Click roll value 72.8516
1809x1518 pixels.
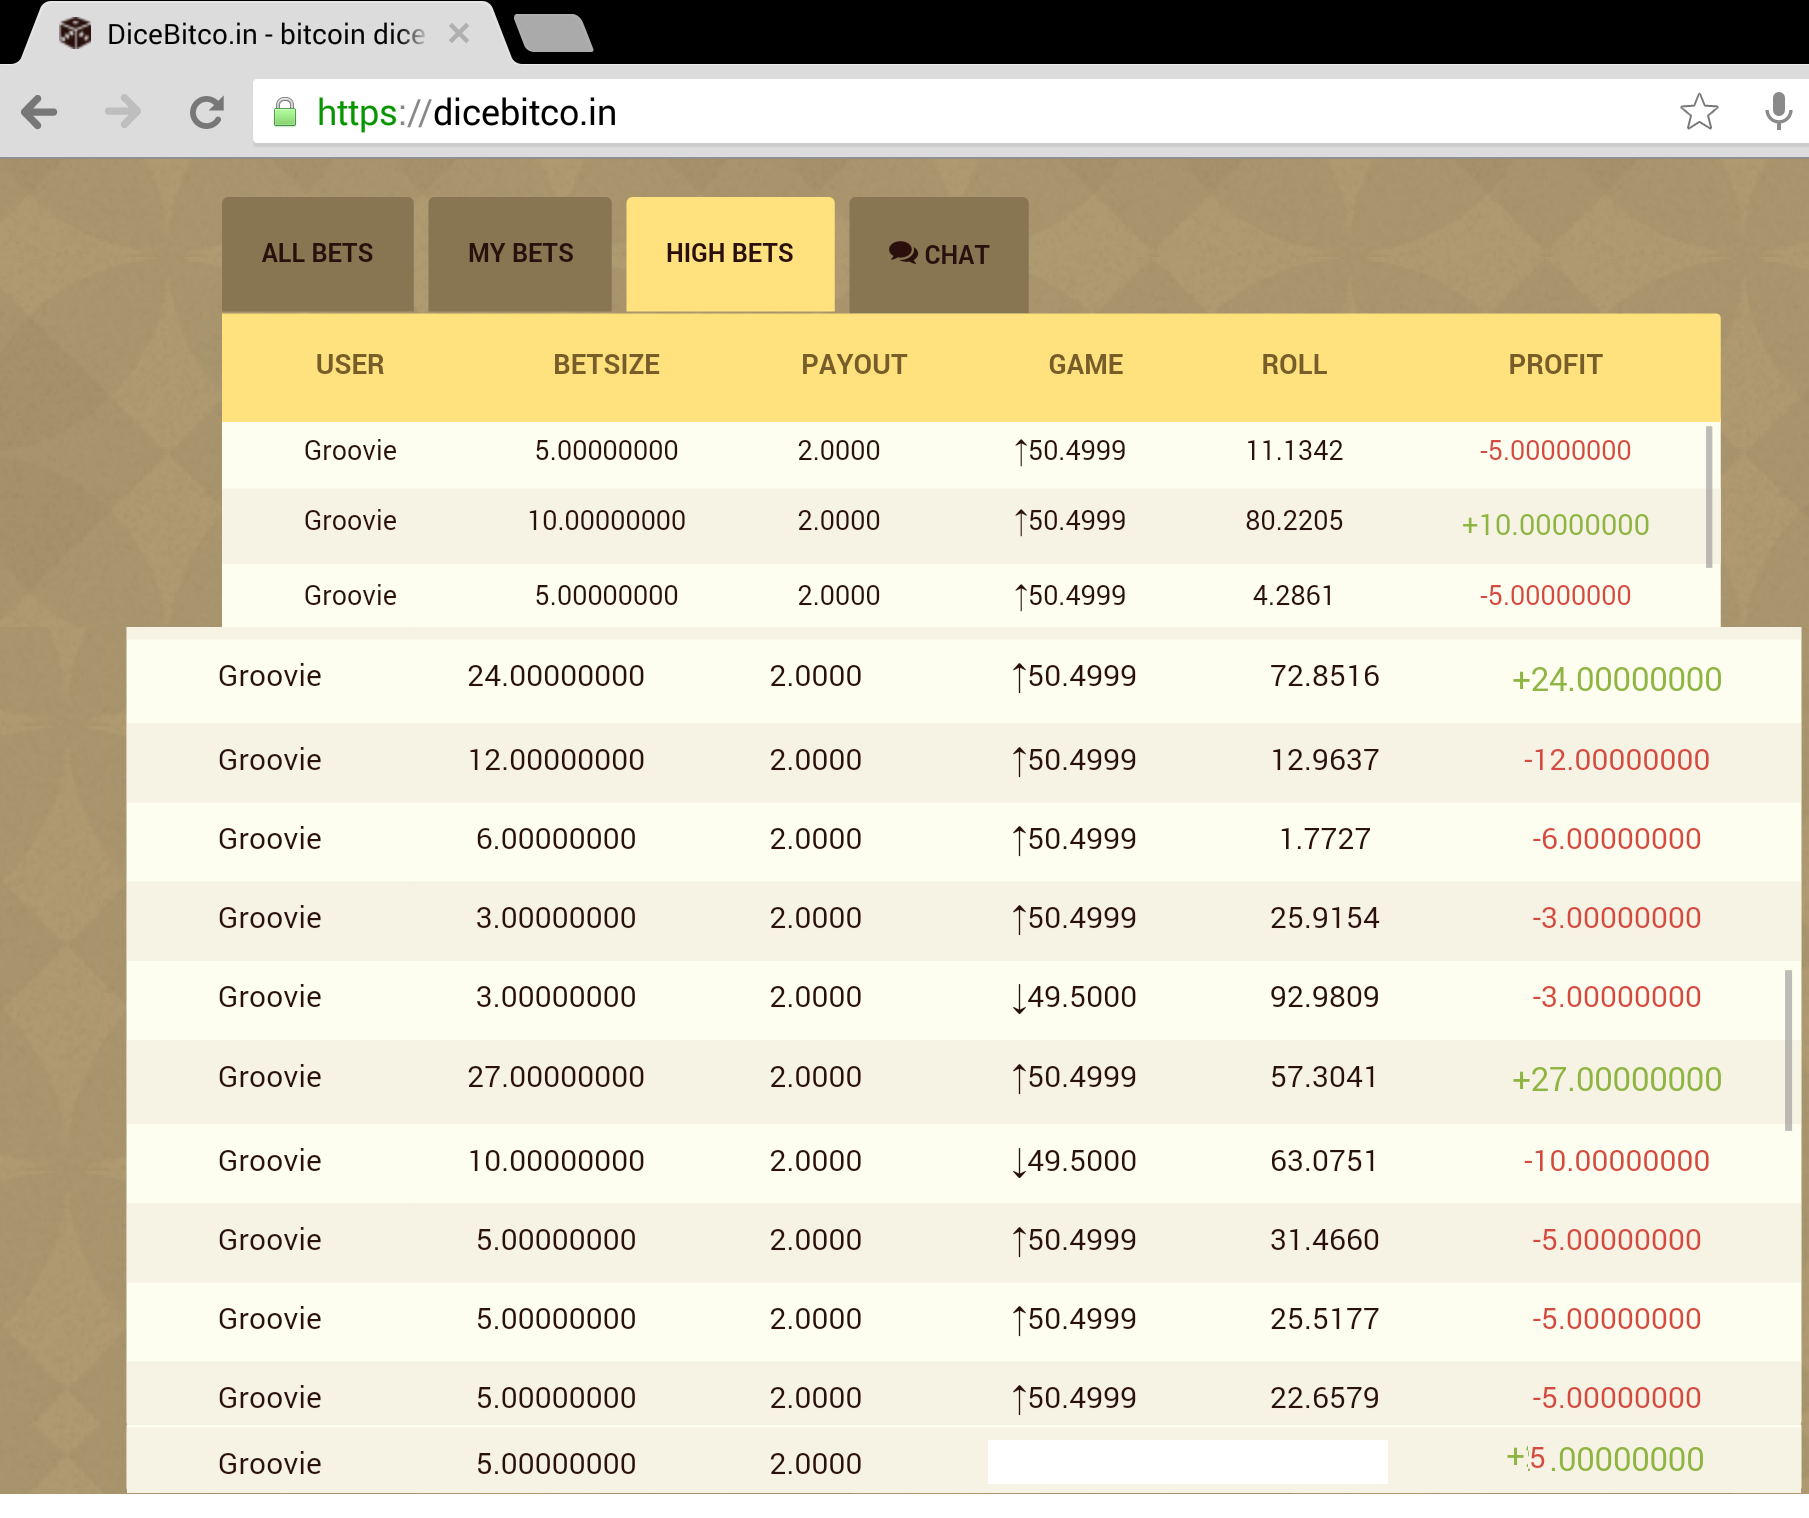coord(1325,677)
